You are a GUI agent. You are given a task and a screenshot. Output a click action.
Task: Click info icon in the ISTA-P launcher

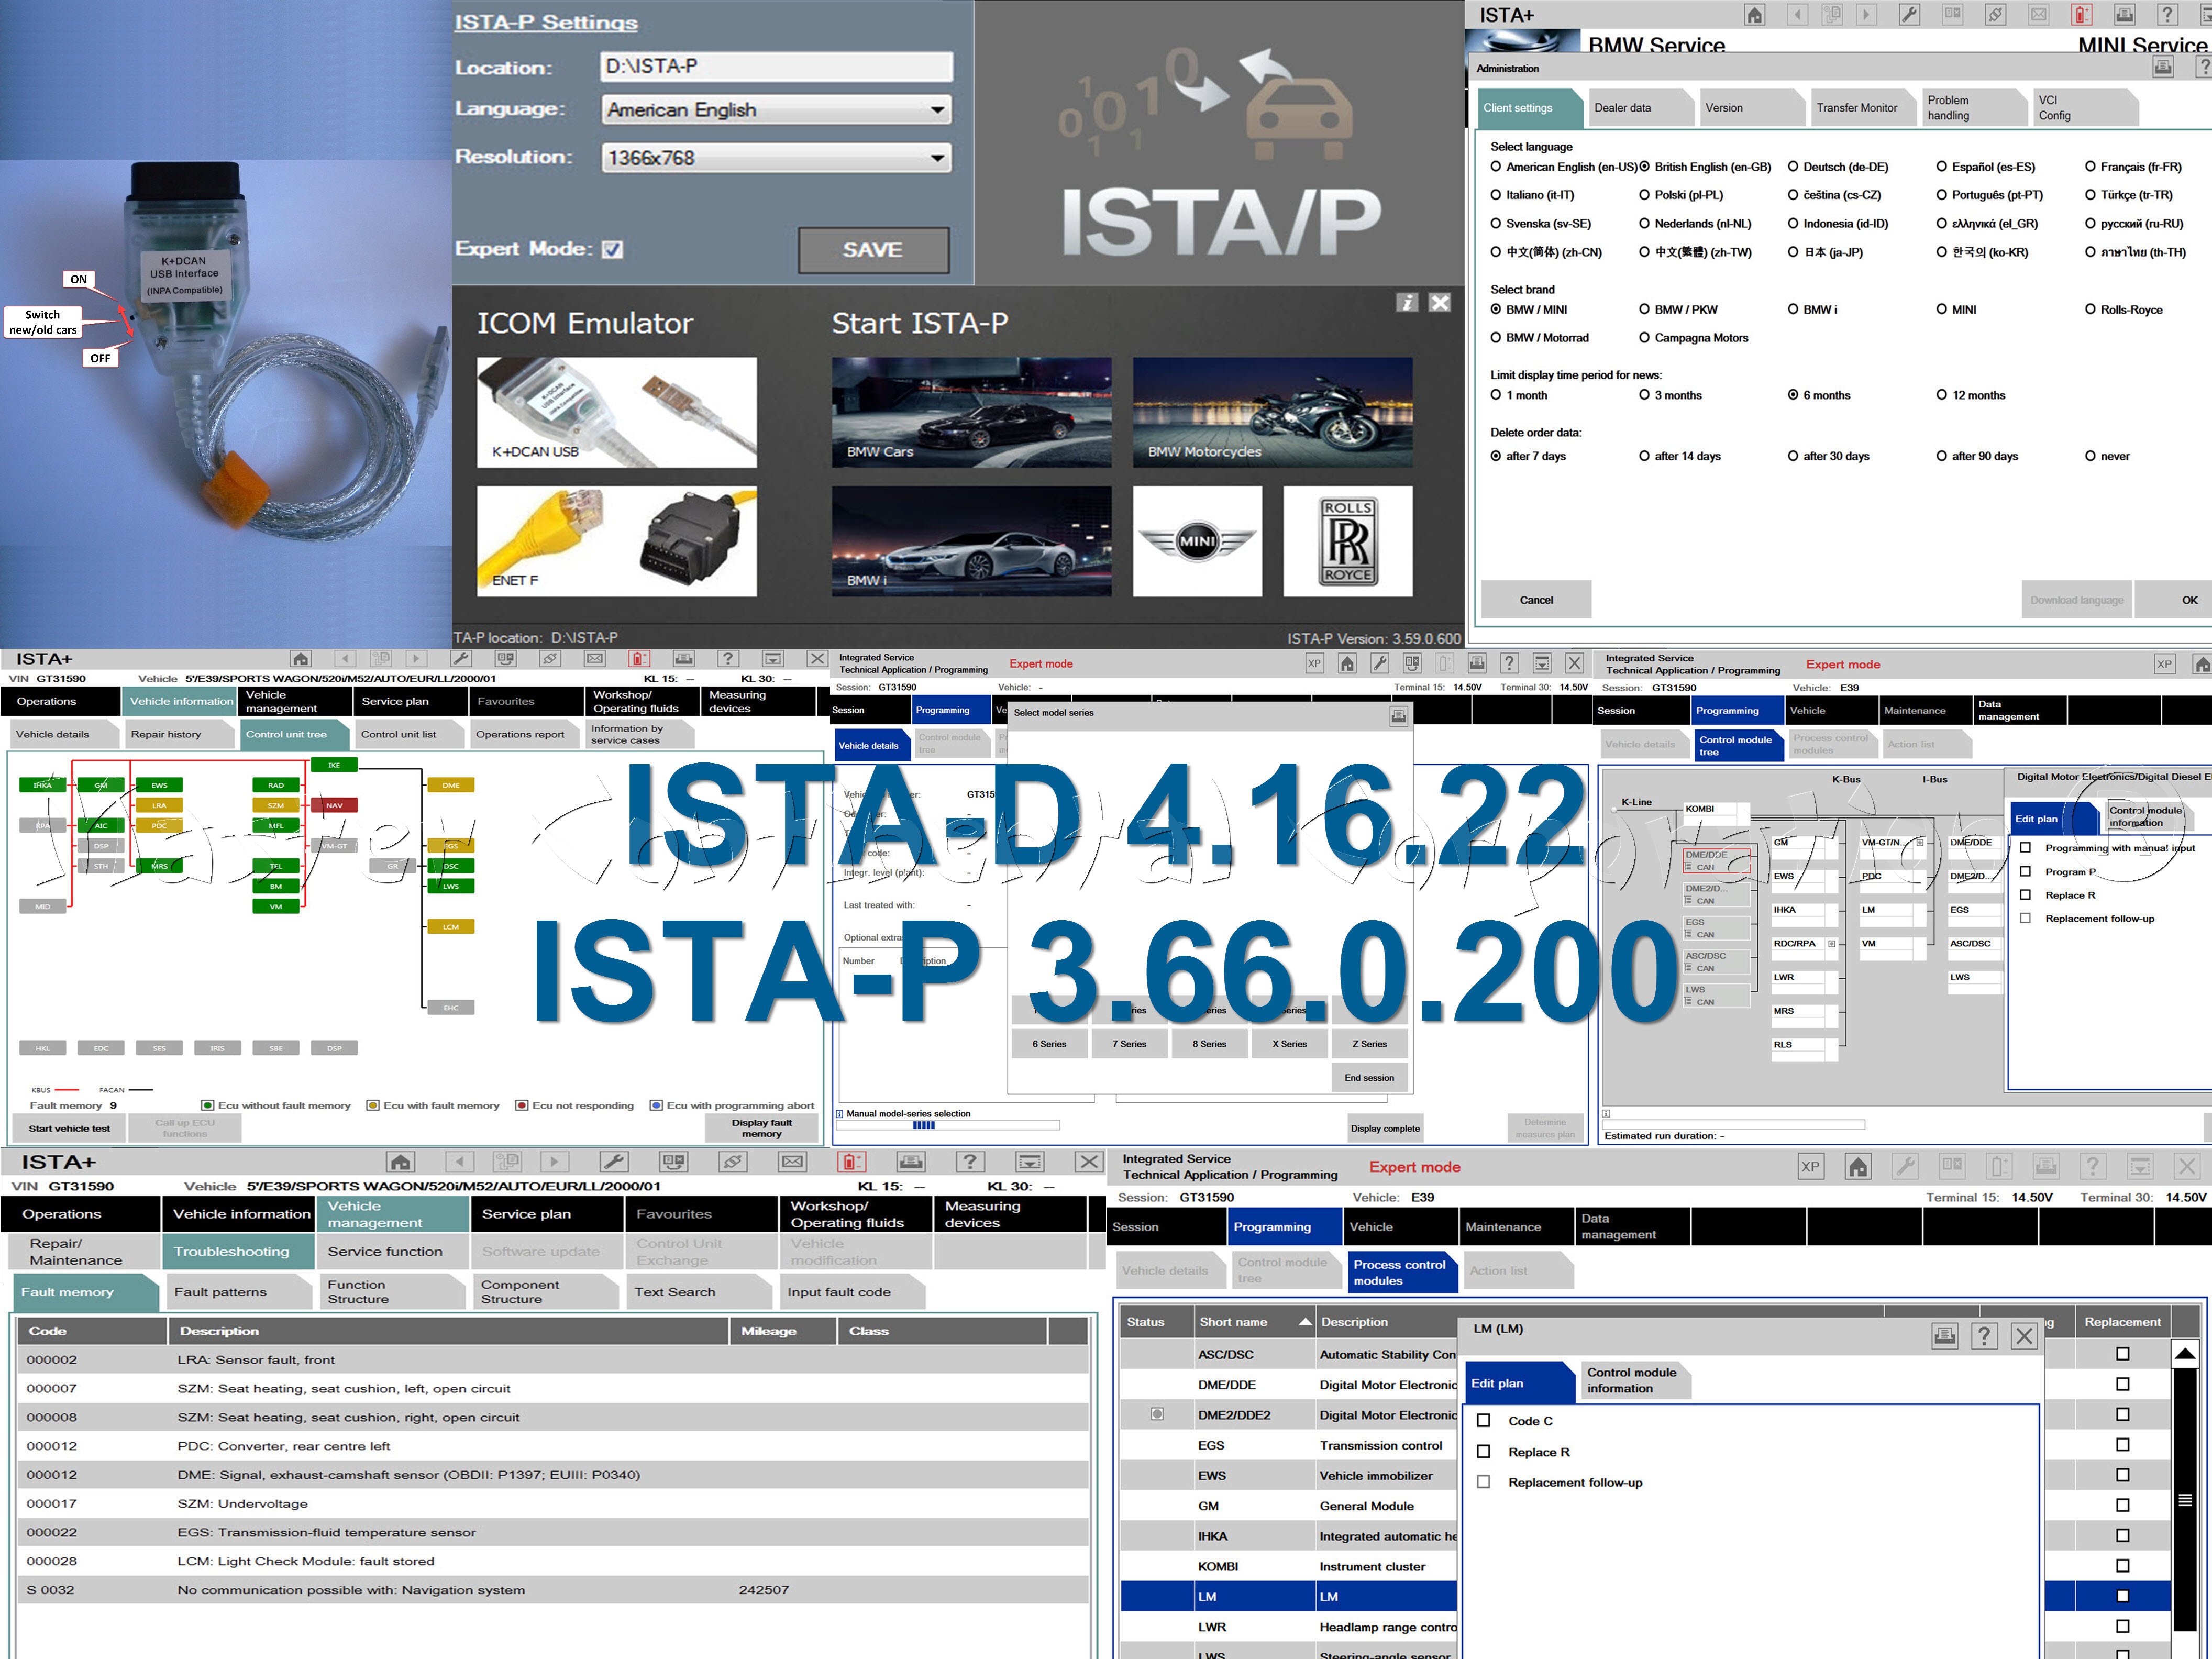pyautogui.click(x=1407, y=302)
